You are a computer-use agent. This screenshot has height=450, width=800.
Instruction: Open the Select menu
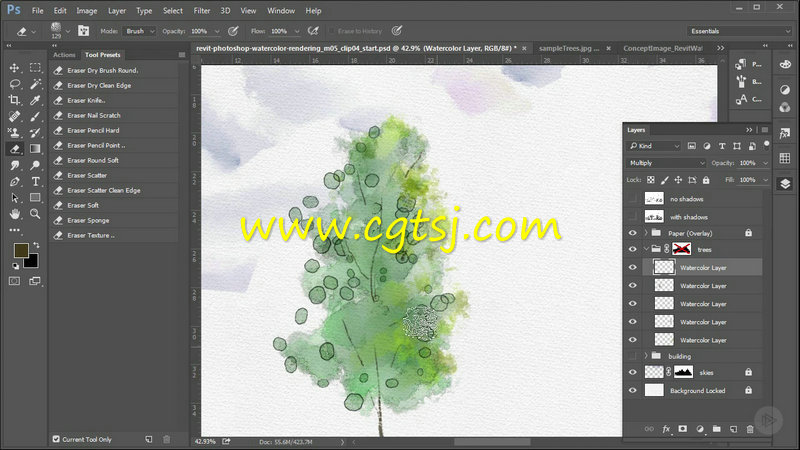coord(172,11)
